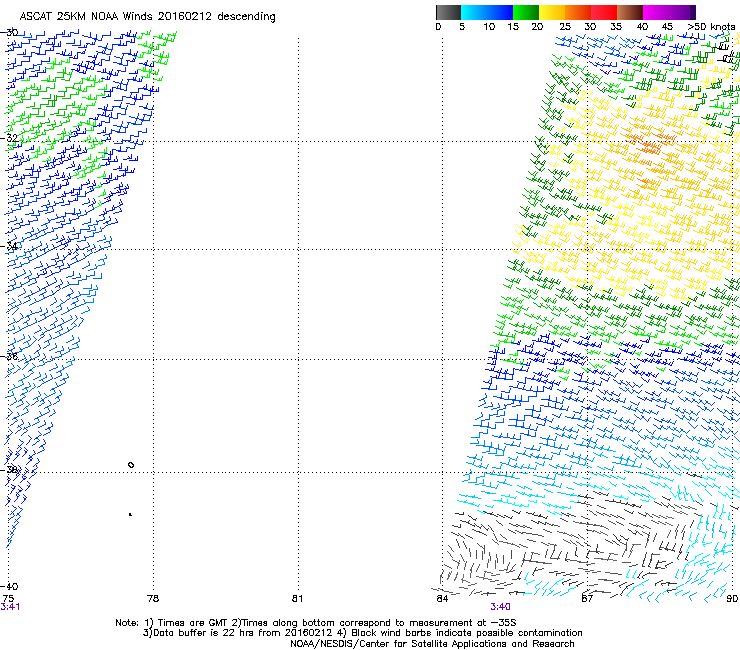This screenshot has width=740, height=650.
Task: Click the longitude label '87'
Action: tap(587, 598)
